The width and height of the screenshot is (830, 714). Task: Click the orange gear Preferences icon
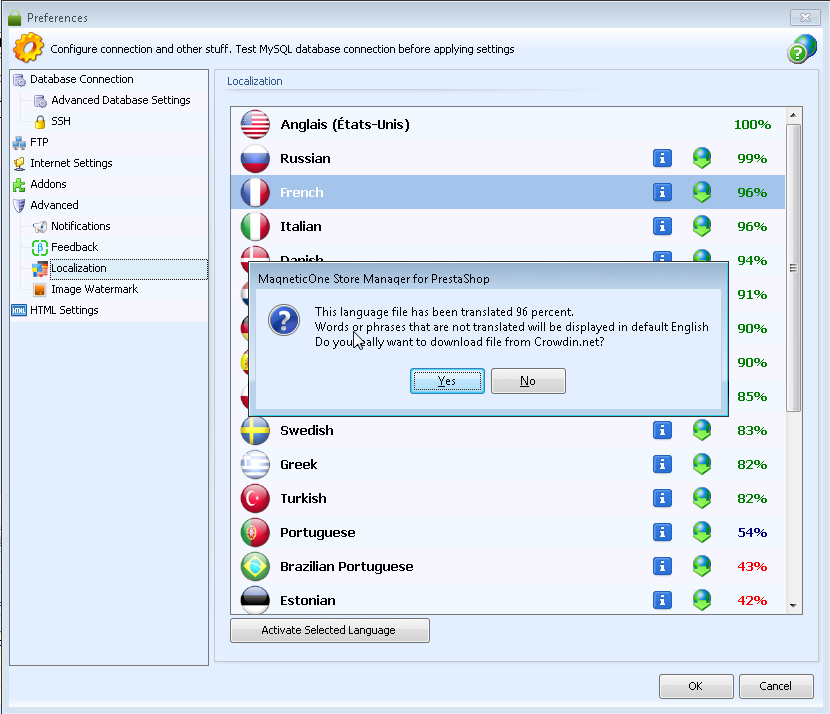(x=28, y=48)
